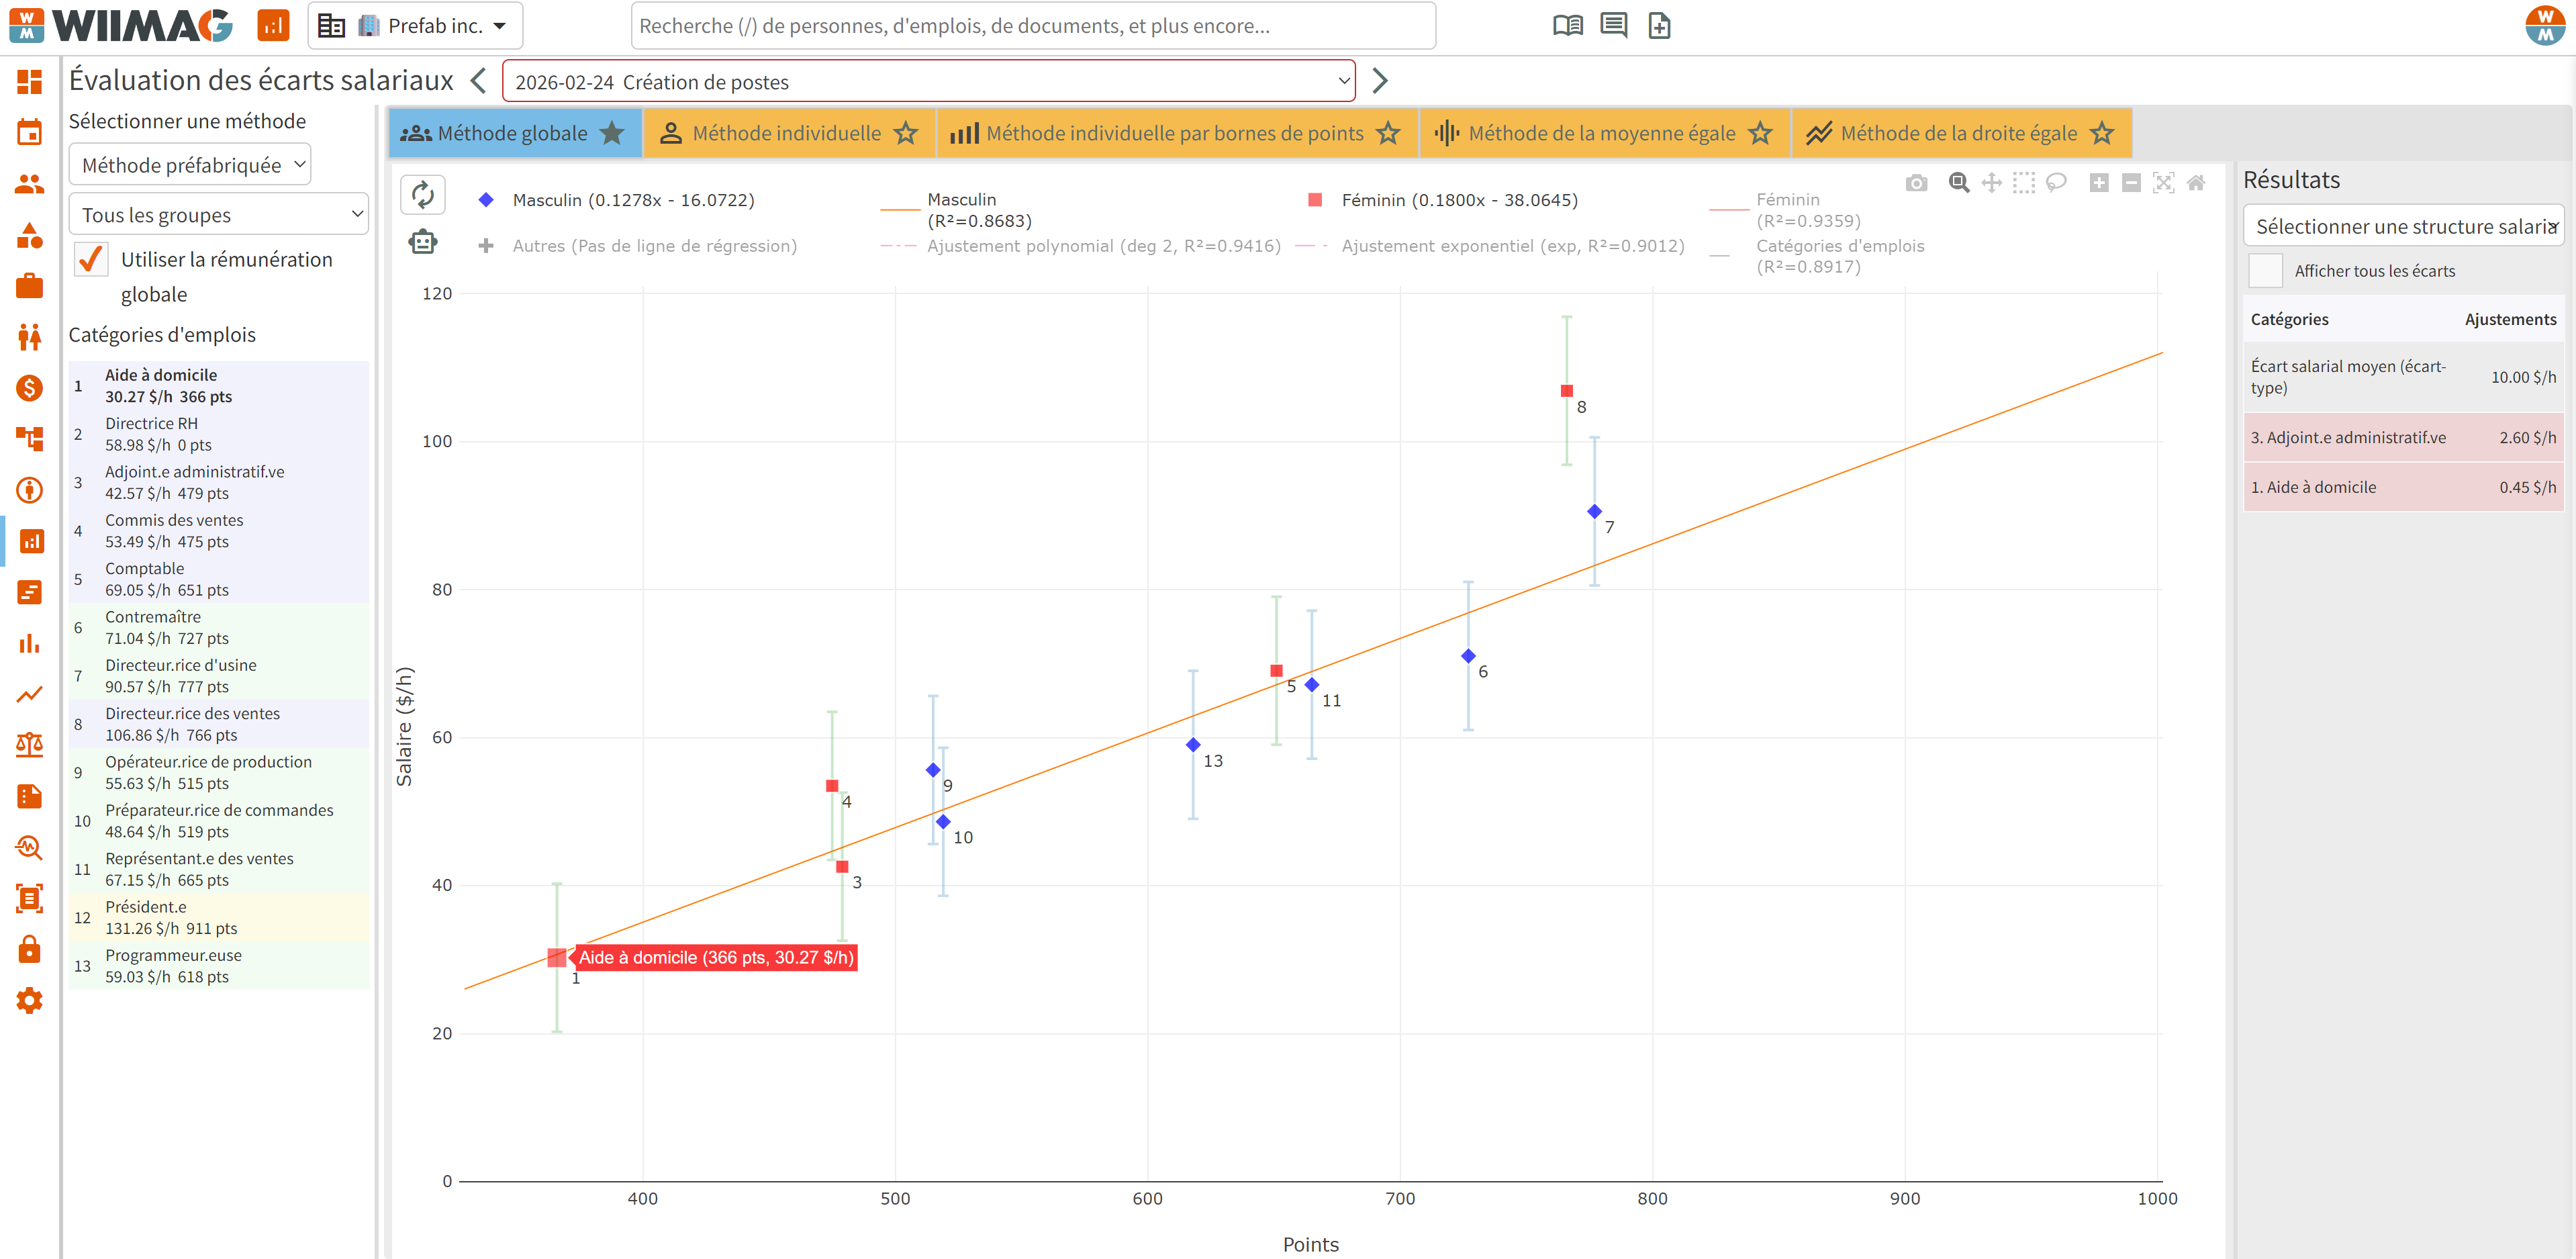Image resolution: width=2576 pixels, height=1259 pixels.
Task: Open the Prefab inc. company selector
Action: (x=415, y=26)
